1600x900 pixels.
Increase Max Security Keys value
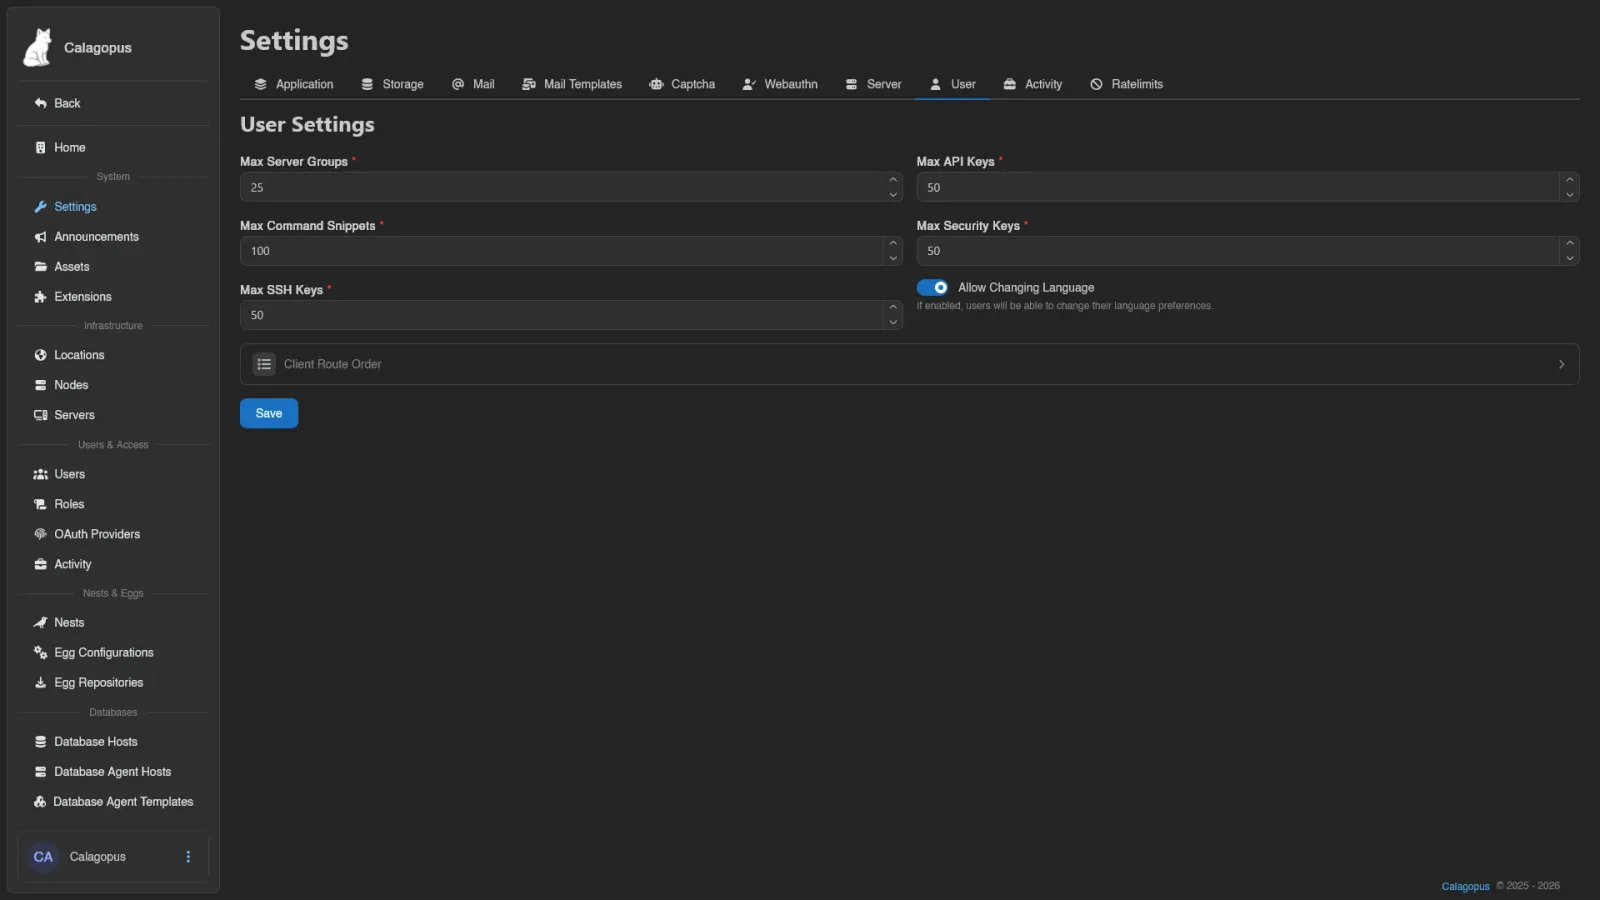coord(1570,243)
